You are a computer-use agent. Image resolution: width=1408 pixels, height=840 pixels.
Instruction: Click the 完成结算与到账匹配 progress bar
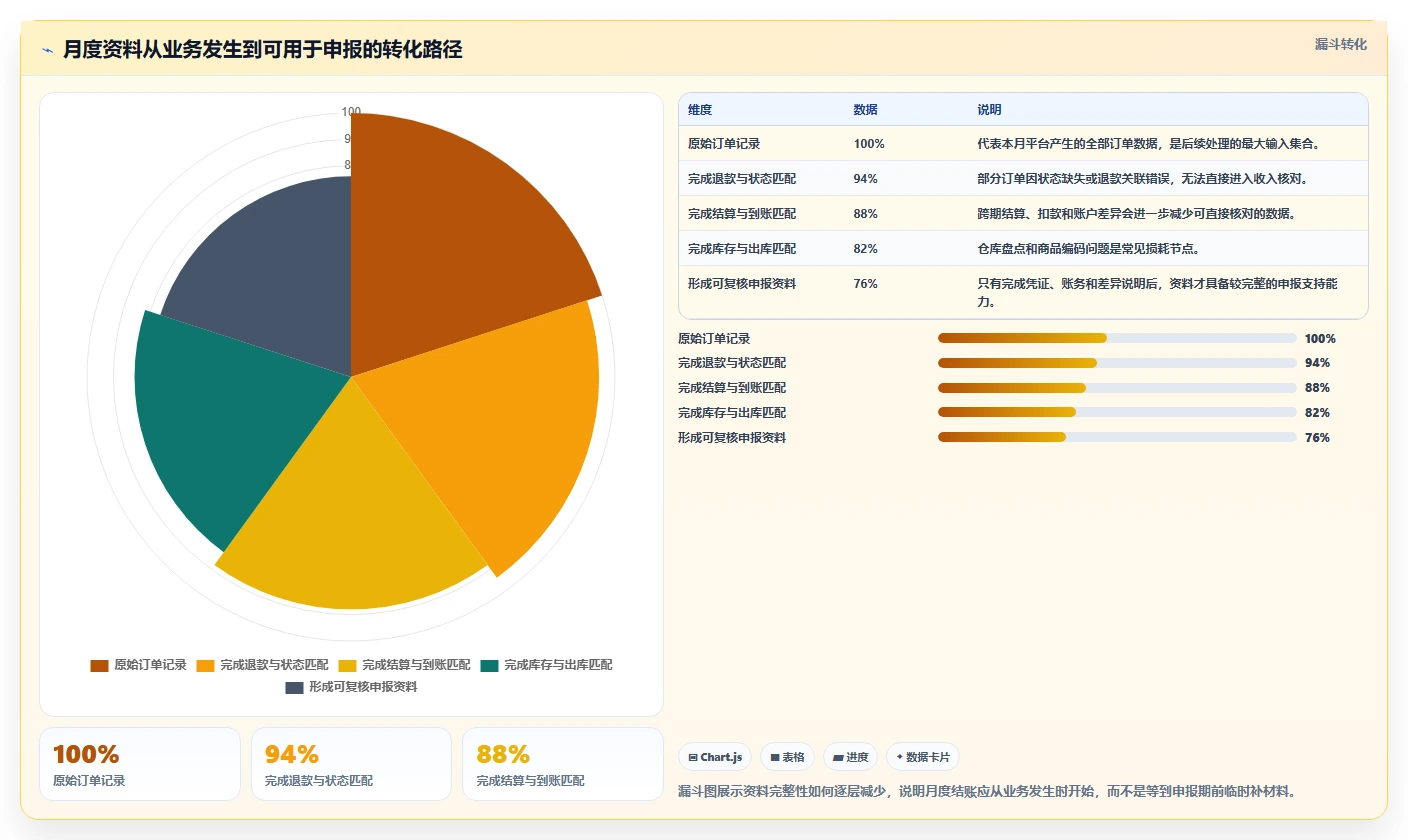click(x=1117, y=388)
